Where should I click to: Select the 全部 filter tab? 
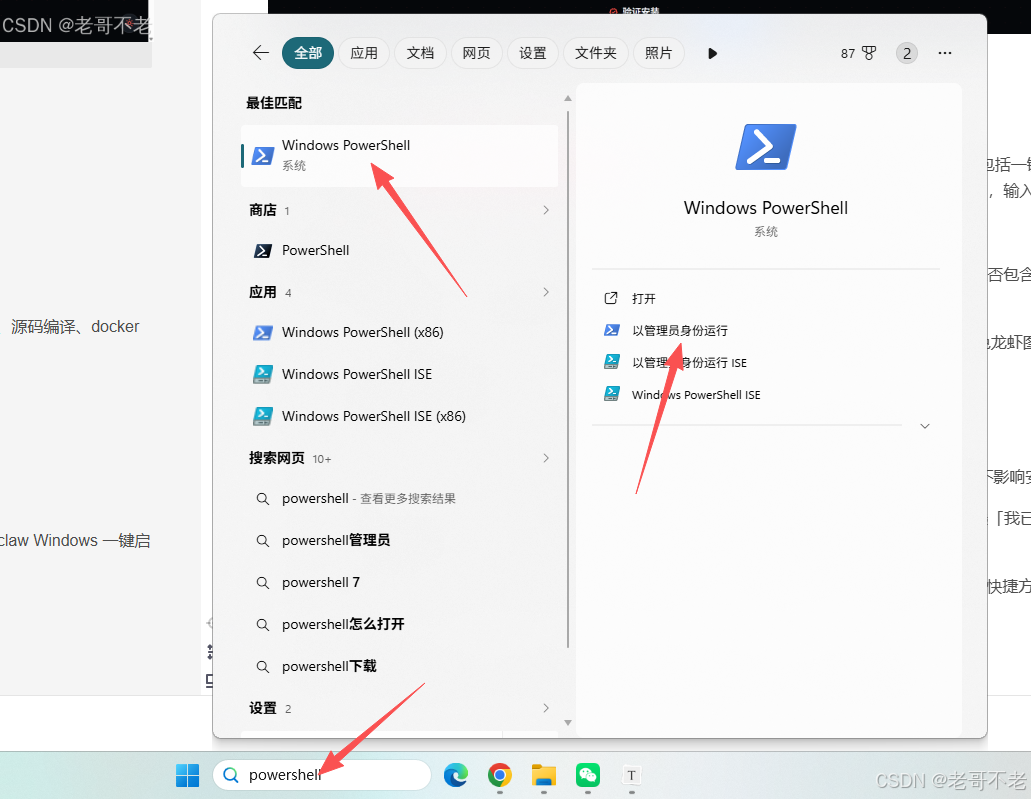[308, 53]
